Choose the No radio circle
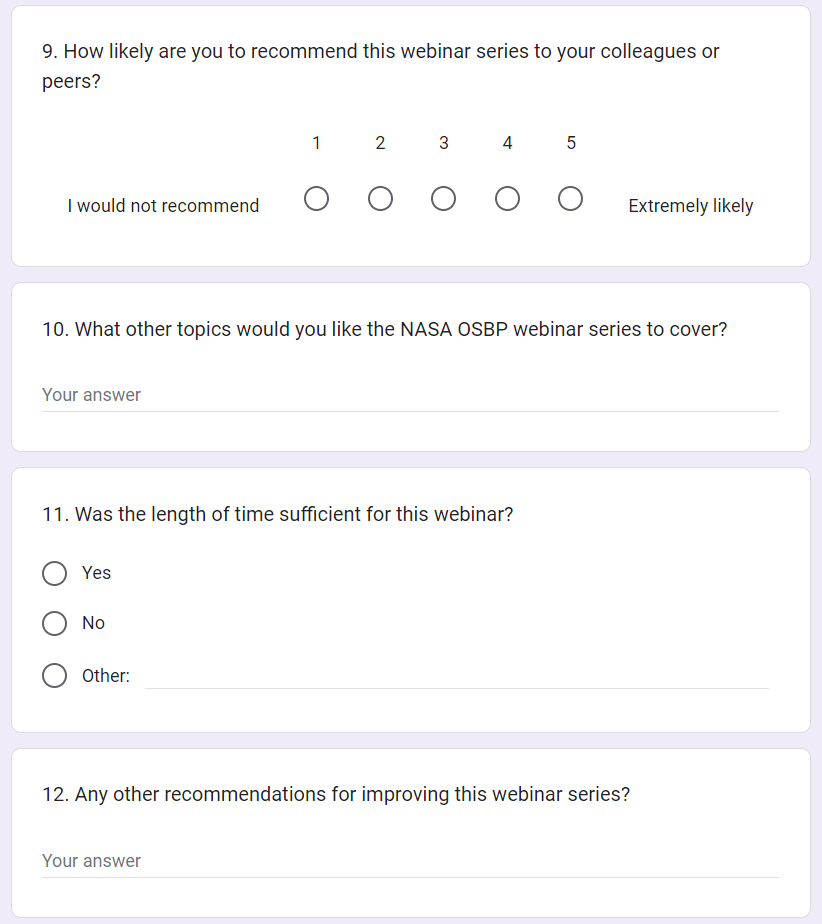 tap(55, 624)
